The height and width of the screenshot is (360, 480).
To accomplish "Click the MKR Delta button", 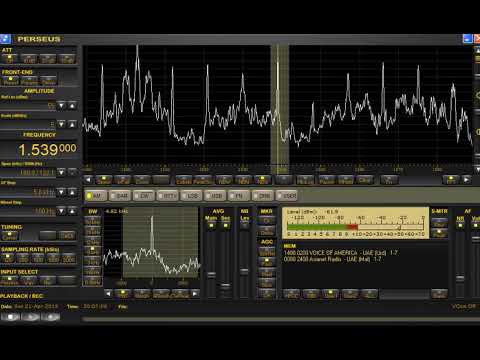I will [267, 232].
